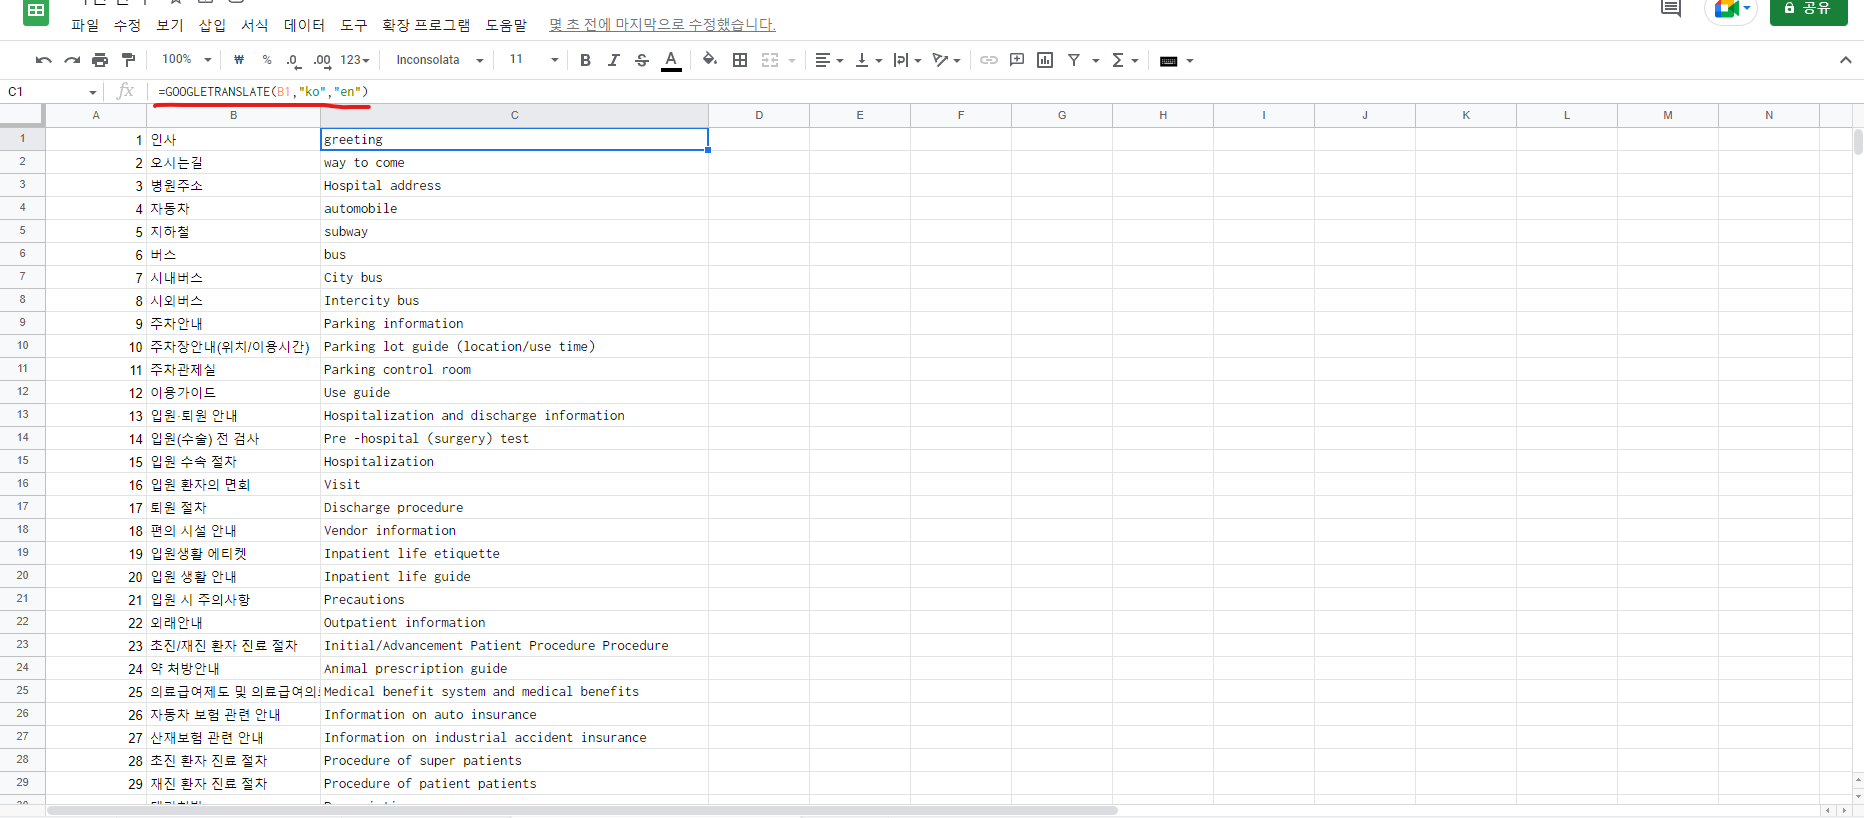Select the Paint format roller icon

pos(128,60)
